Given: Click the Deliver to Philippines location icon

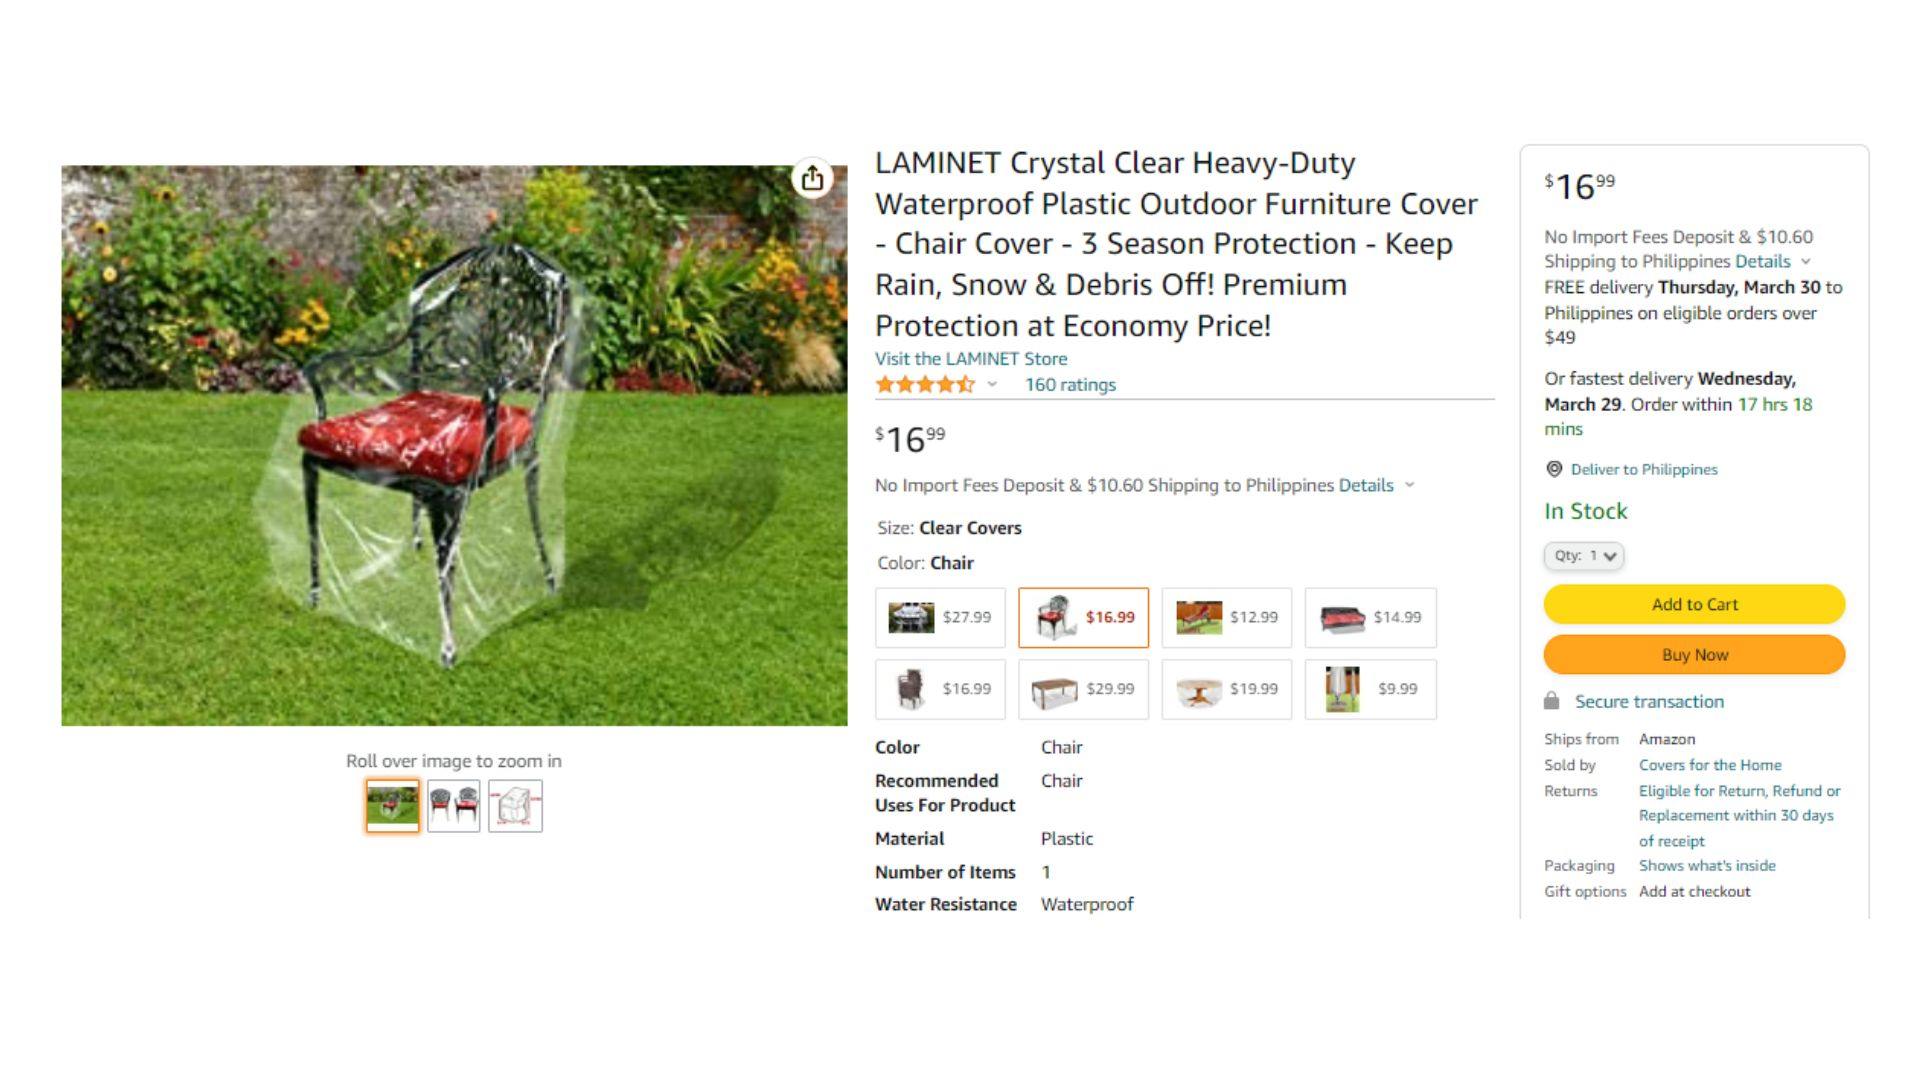Looking at the screenshot, I should [x=1554, y=469].
